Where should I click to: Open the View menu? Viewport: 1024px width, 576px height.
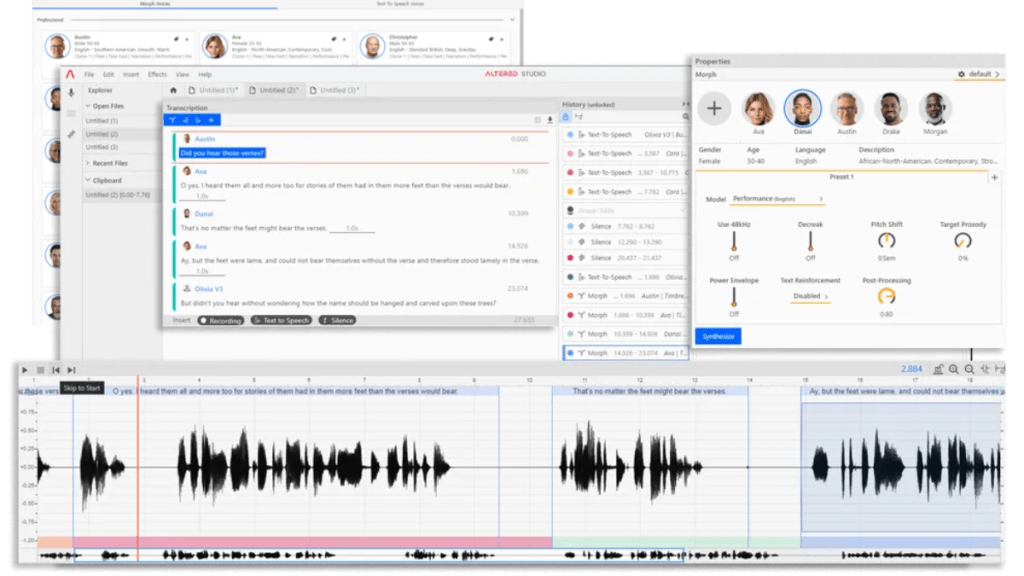coord(182,74)
